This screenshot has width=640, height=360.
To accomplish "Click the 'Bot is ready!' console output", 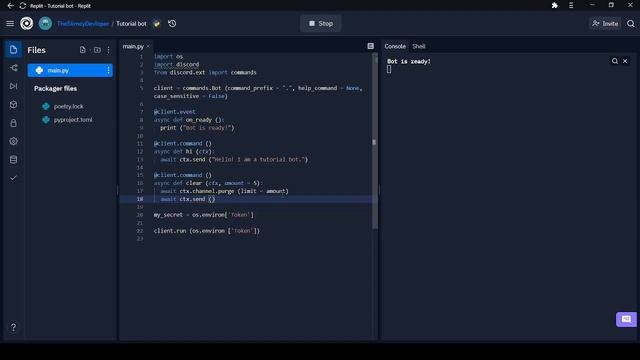I will pos(409,62).
